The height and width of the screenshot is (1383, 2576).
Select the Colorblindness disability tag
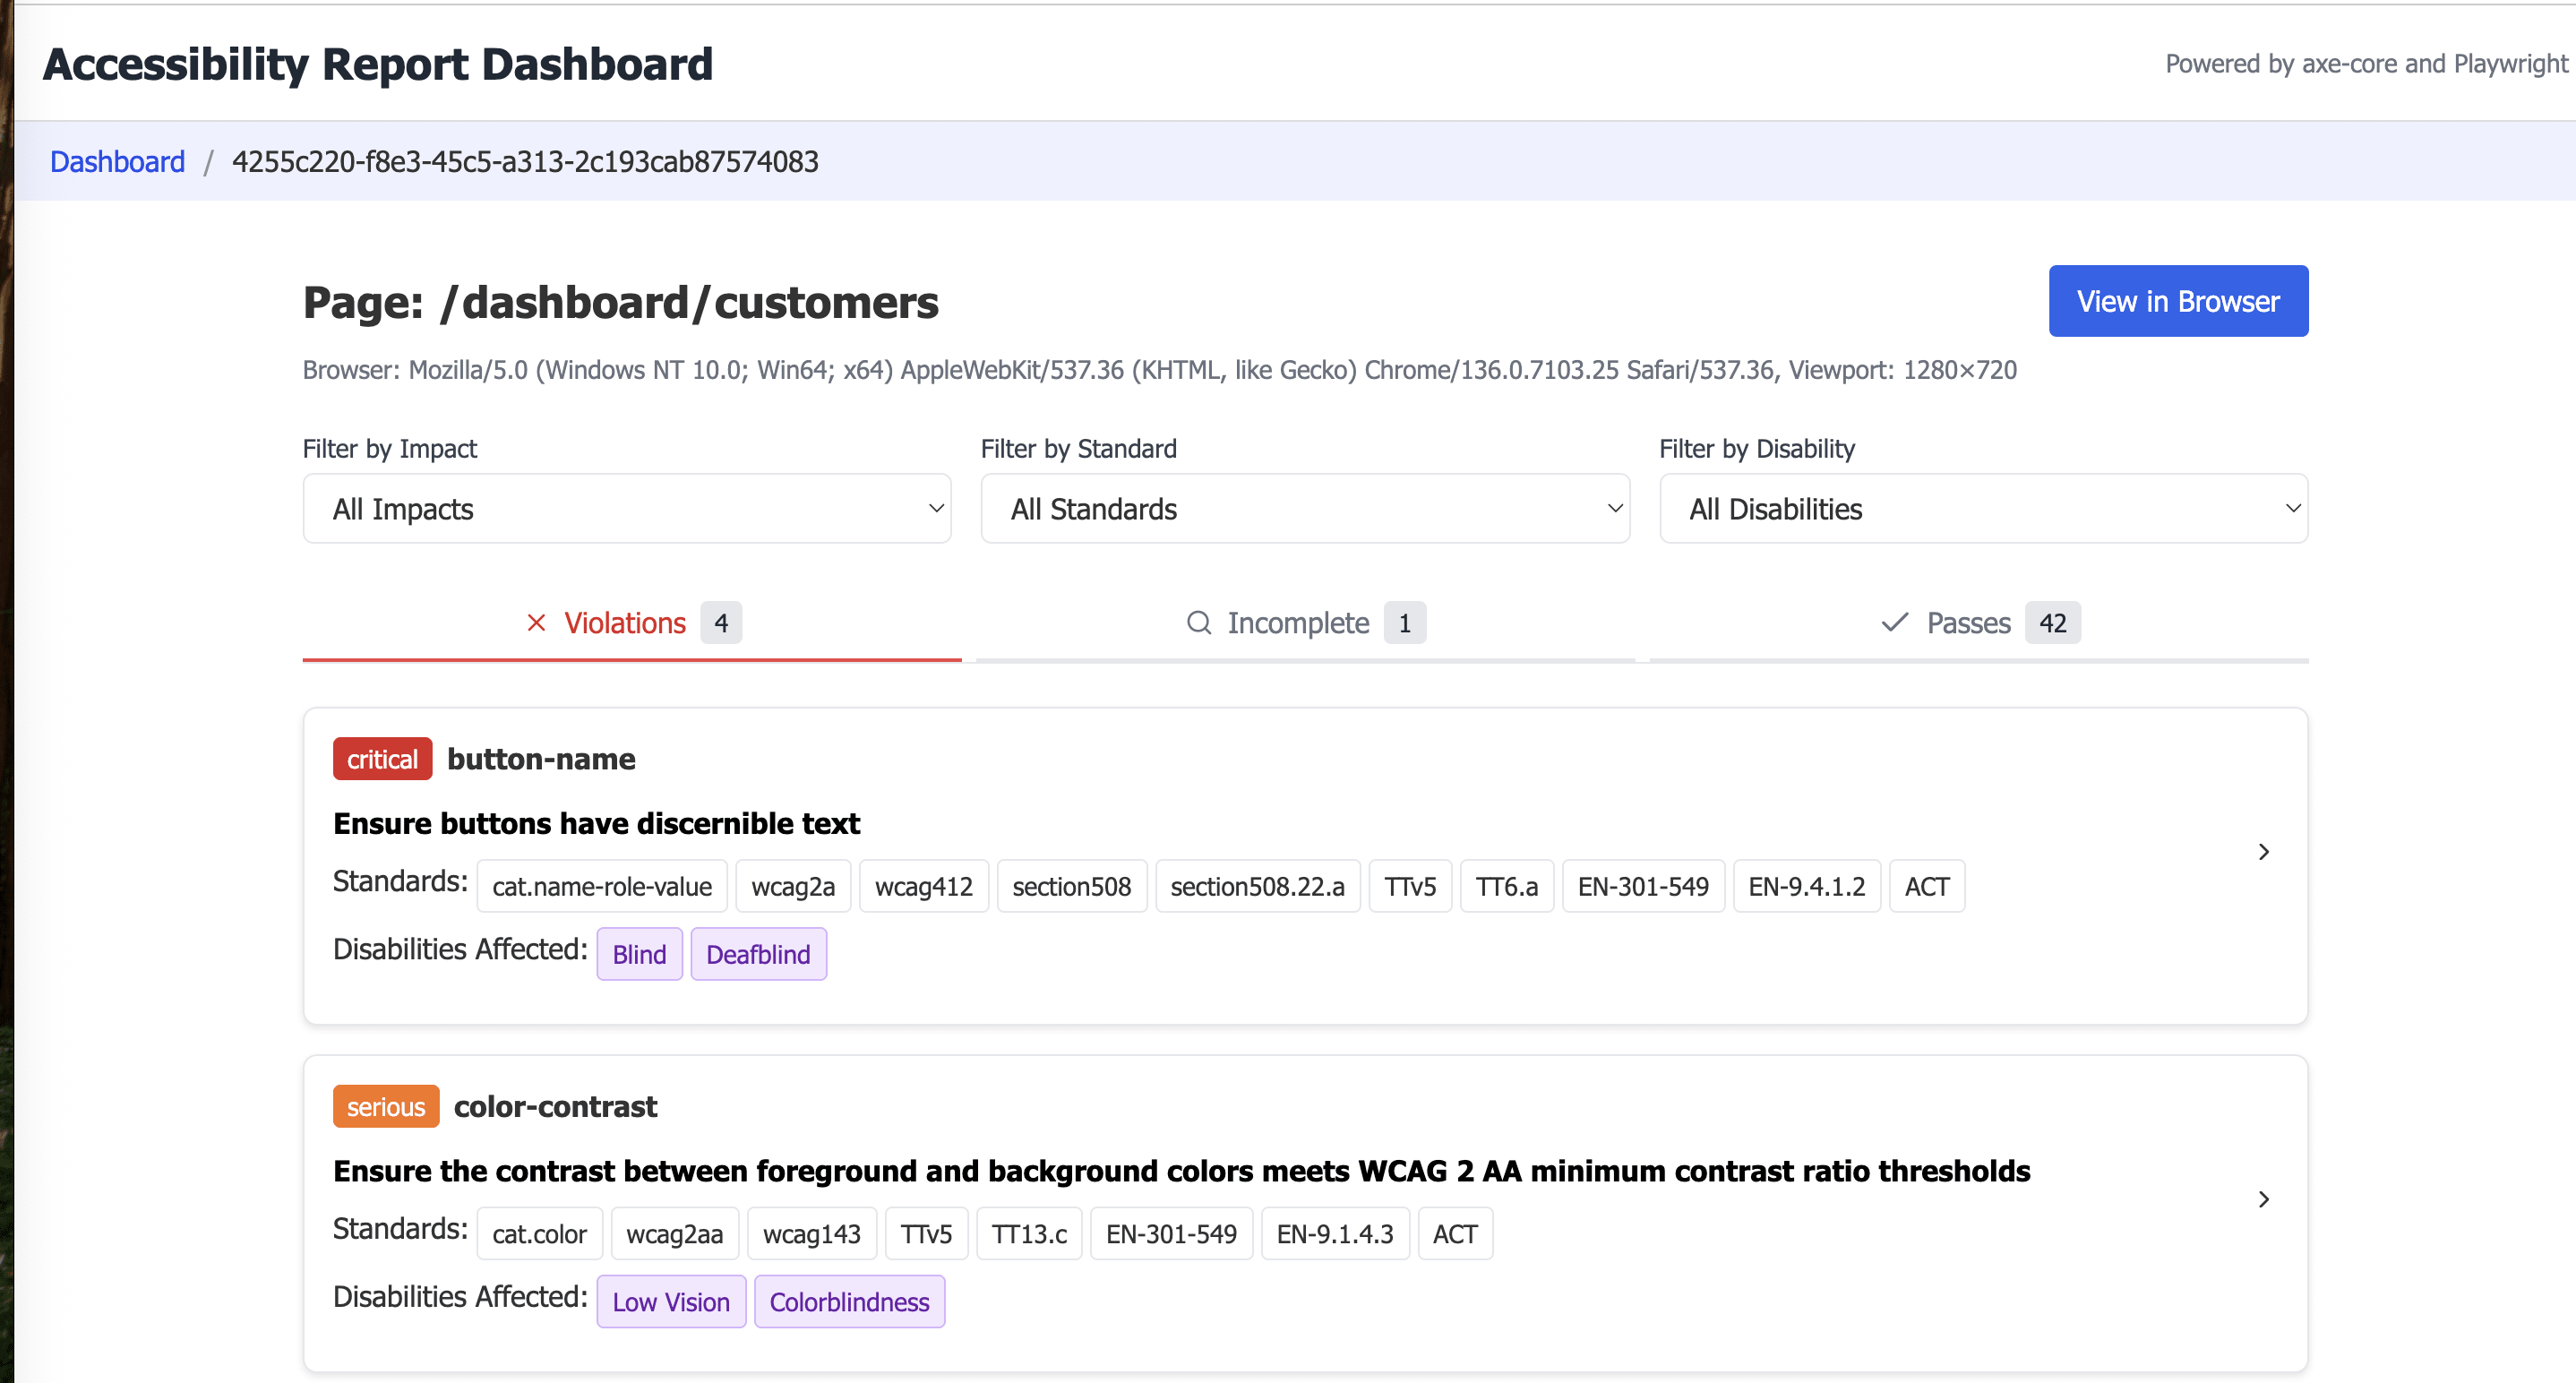pos(849,1301)
